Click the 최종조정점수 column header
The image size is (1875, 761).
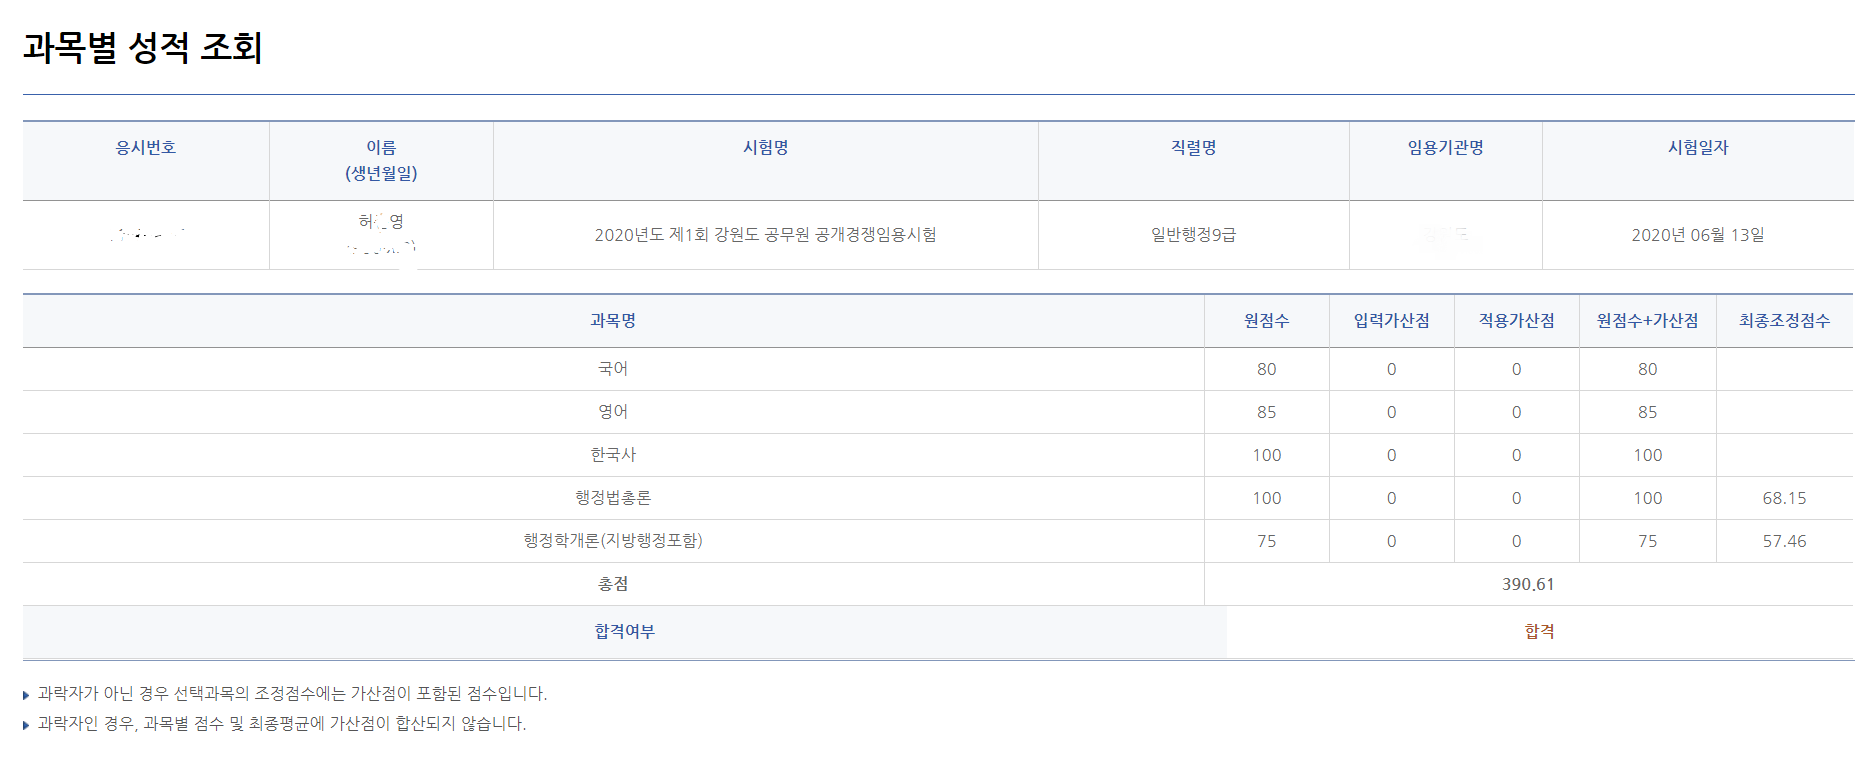1784,321
